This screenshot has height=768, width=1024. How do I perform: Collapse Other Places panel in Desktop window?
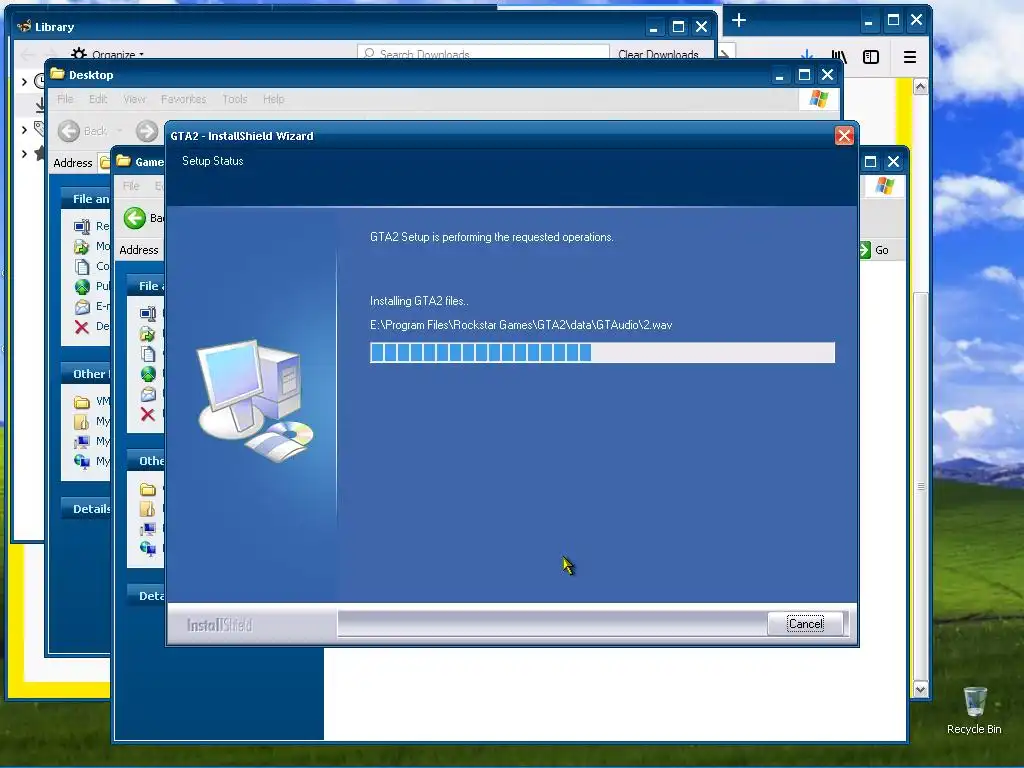[86, 374]
